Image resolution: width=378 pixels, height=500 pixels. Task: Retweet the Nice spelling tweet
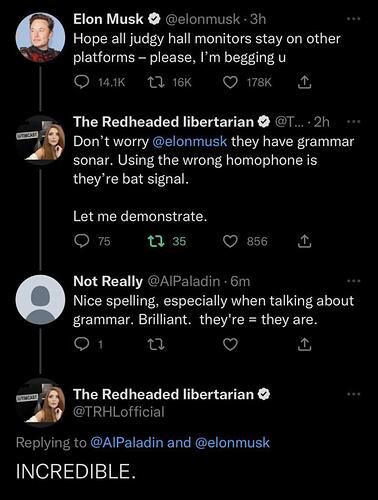[x=156, y=344]
